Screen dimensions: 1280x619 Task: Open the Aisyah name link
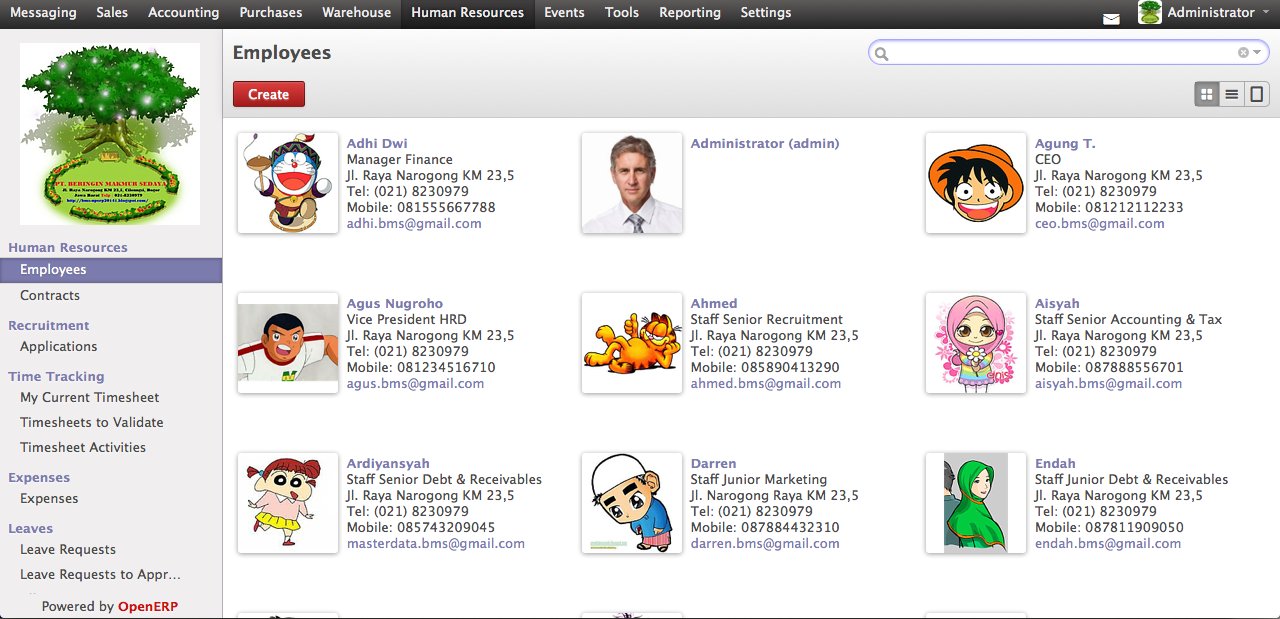click(x=1057, y=303)
